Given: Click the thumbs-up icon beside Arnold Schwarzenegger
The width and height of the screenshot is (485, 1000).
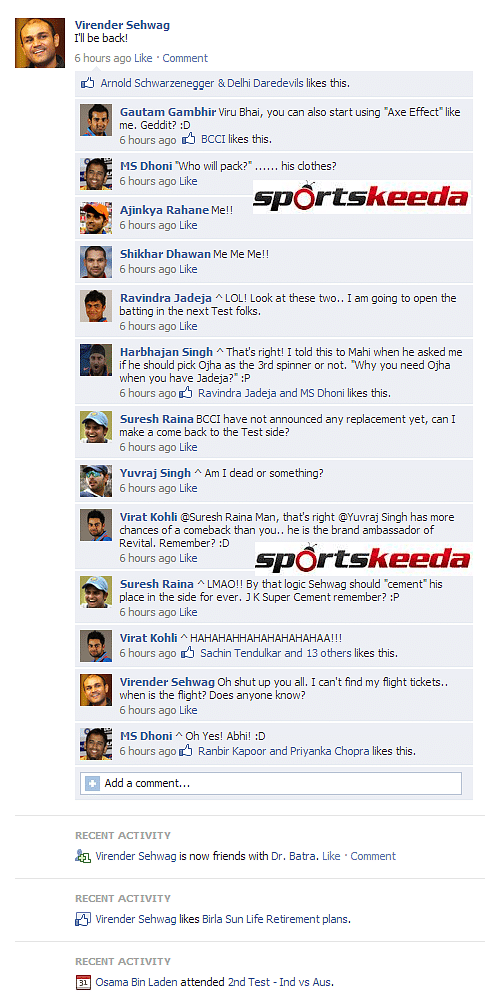Looking at the screenshot, I should point(88,83).
